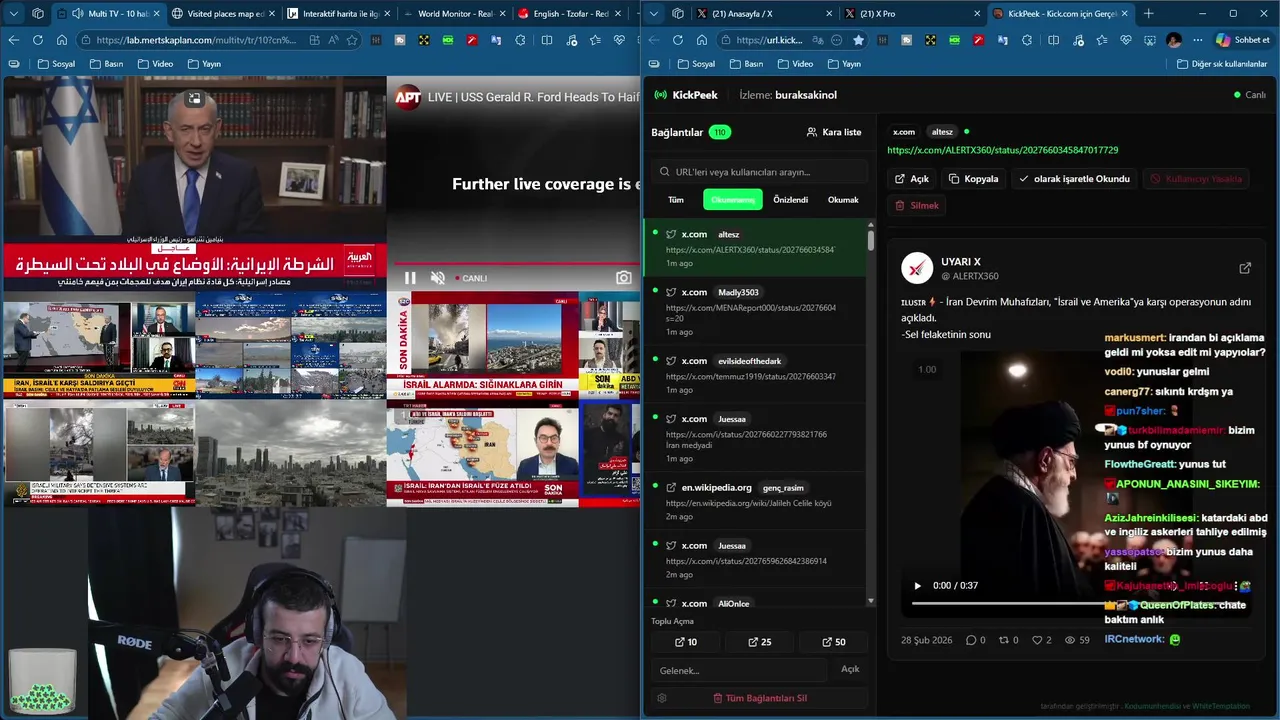
Task: Click the picture-in-picture icon on the Netanyahu video
Action: point(194,98)
